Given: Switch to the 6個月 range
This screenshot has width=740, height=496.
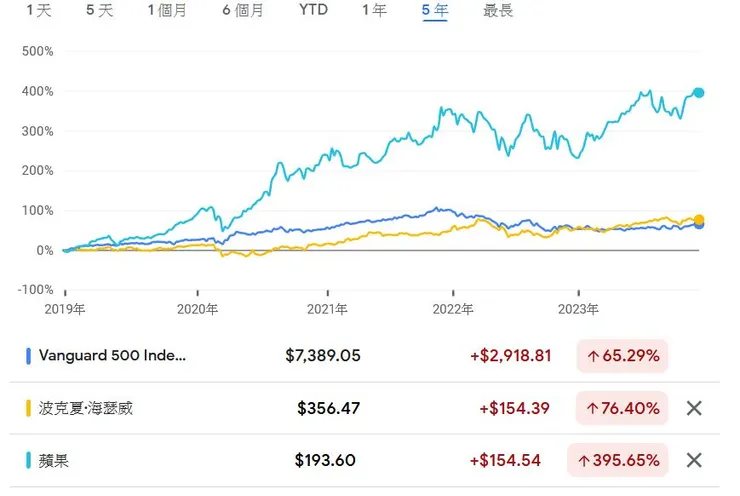Looking at the screenshot, I should click(x=243, y=10).
